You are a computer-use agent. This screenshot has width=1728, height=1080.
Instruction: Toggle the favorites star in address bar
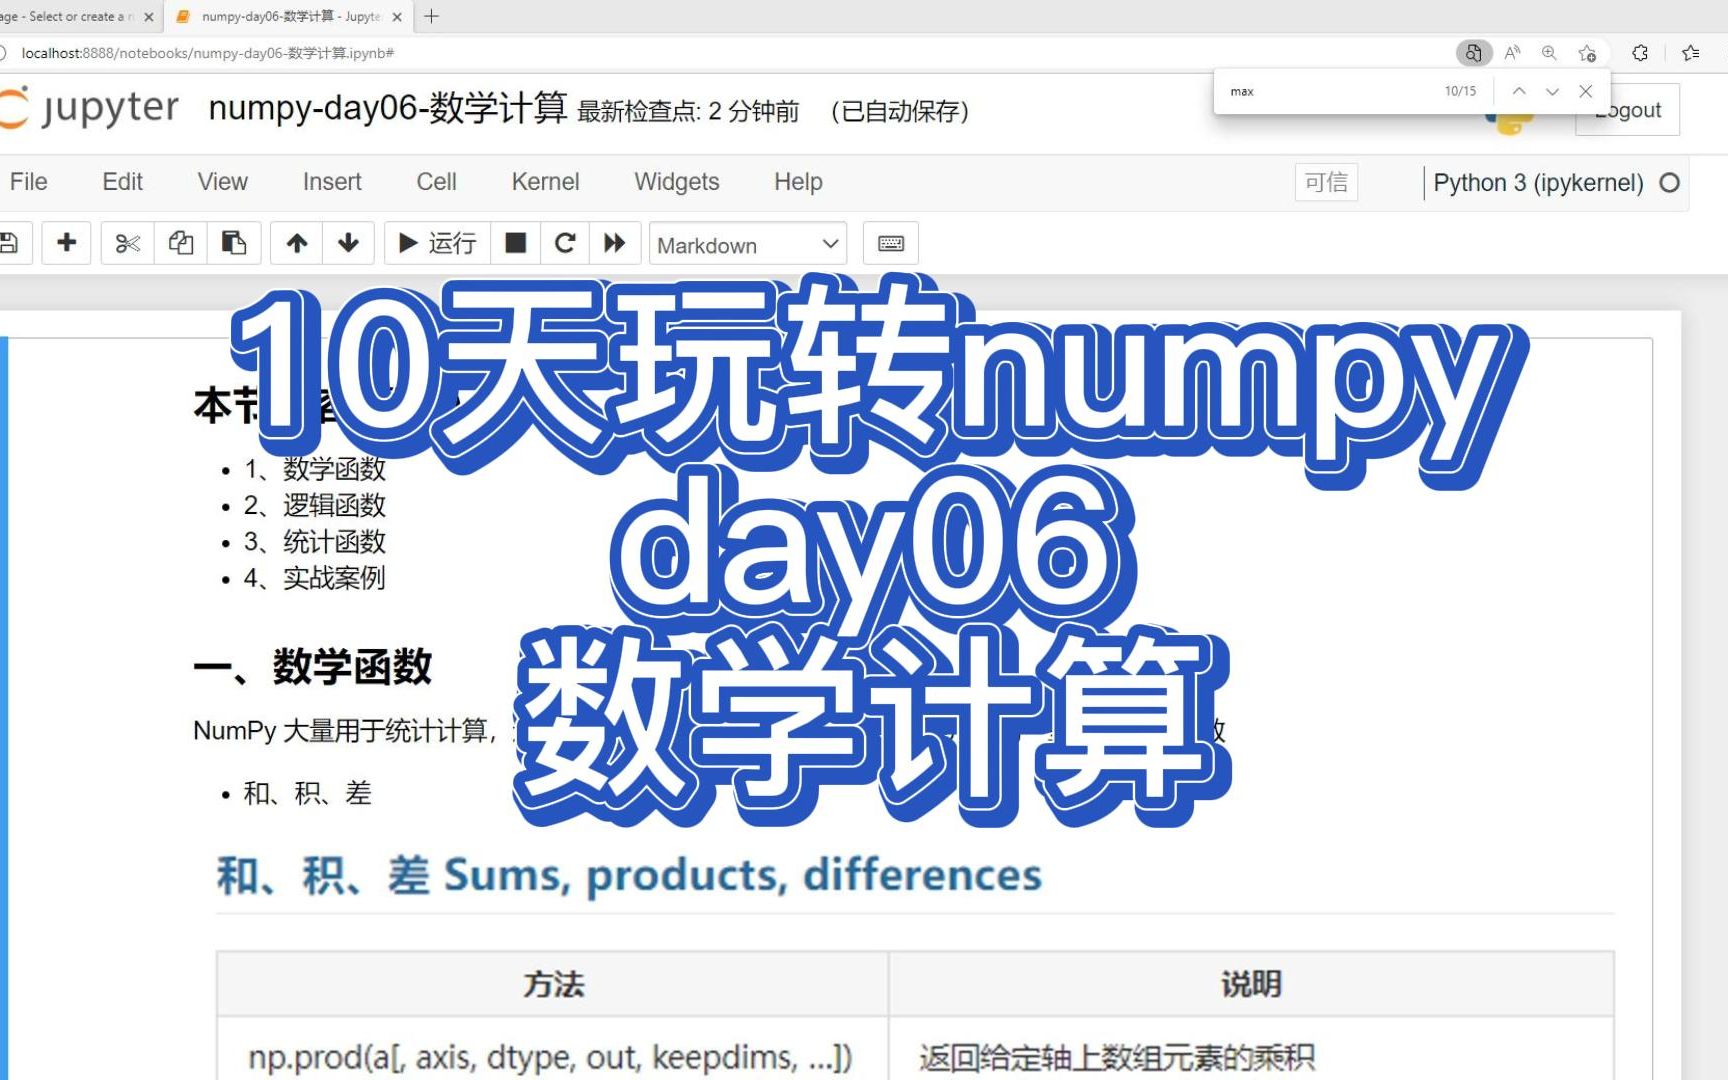coord(1587,53)
